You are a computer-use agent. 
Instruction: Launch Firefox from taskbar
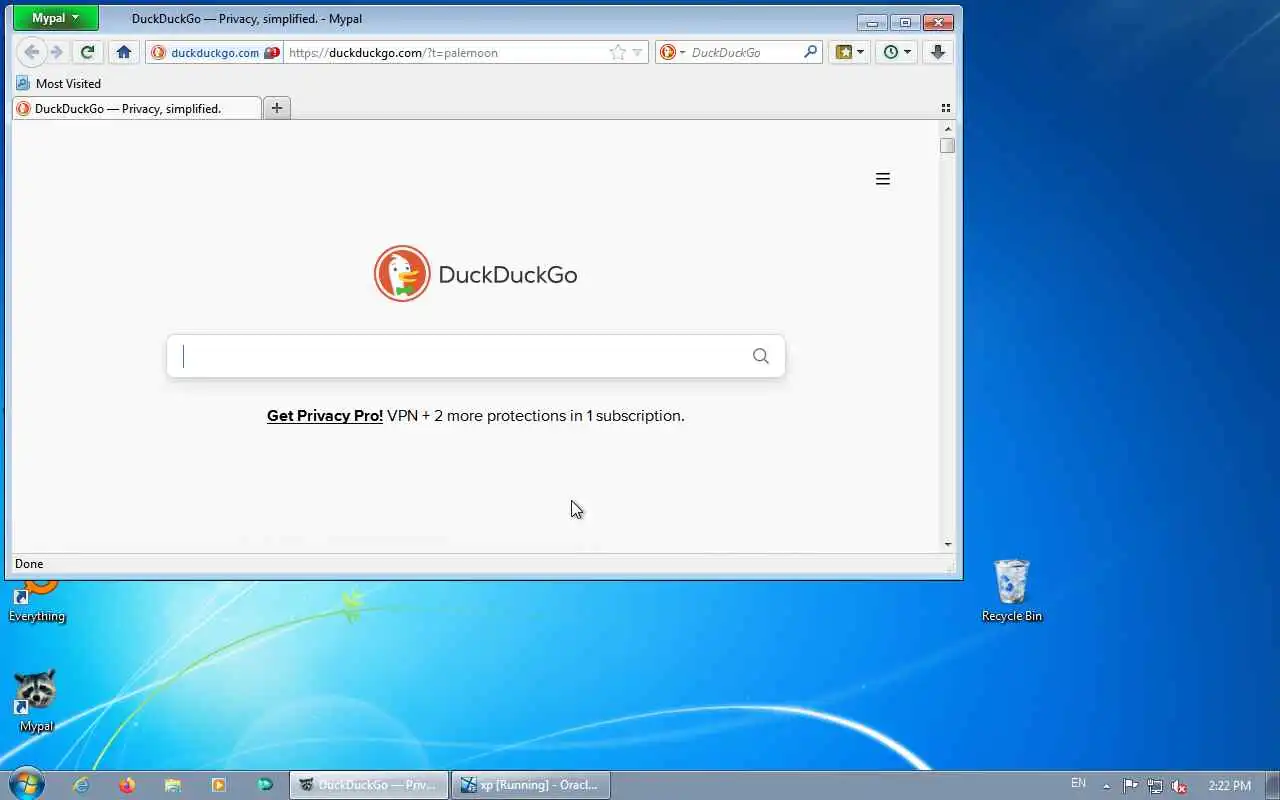click(x=127, y=785)
